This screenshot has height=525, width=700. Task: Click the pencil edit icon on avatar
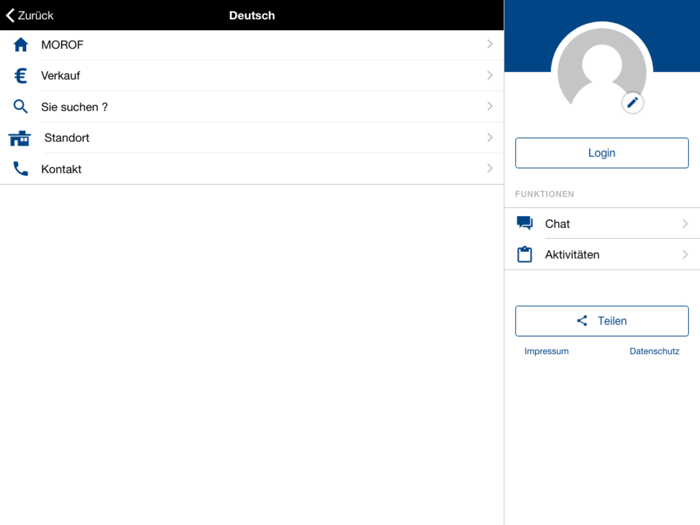click(x=632, y=103)
